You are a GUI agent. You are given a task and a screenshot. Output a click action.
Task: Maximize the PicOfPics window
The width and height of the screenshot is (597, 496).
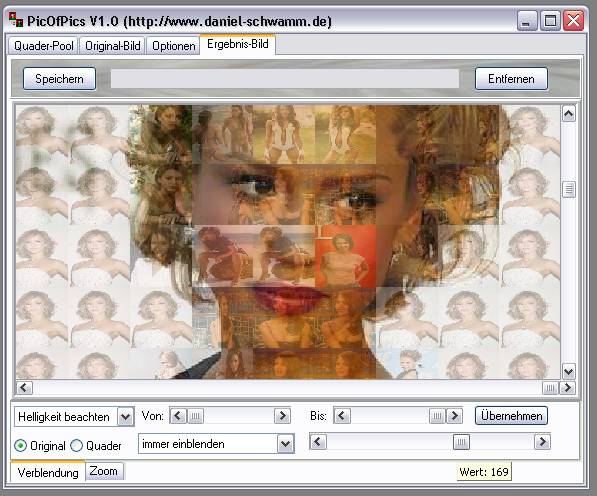[550, 21]
